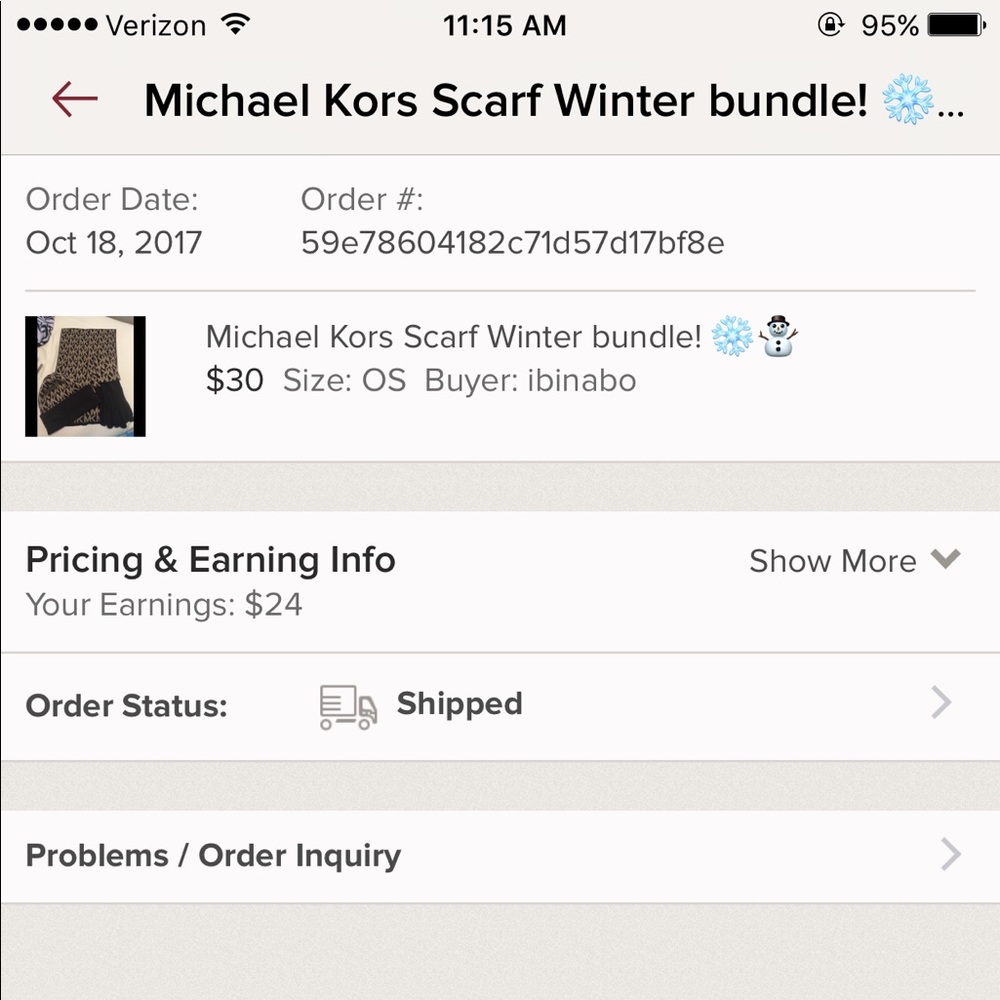Tap the back arrow to return
The height and width of the screenshot is (1000, 1000).
[x=71, y=100]
